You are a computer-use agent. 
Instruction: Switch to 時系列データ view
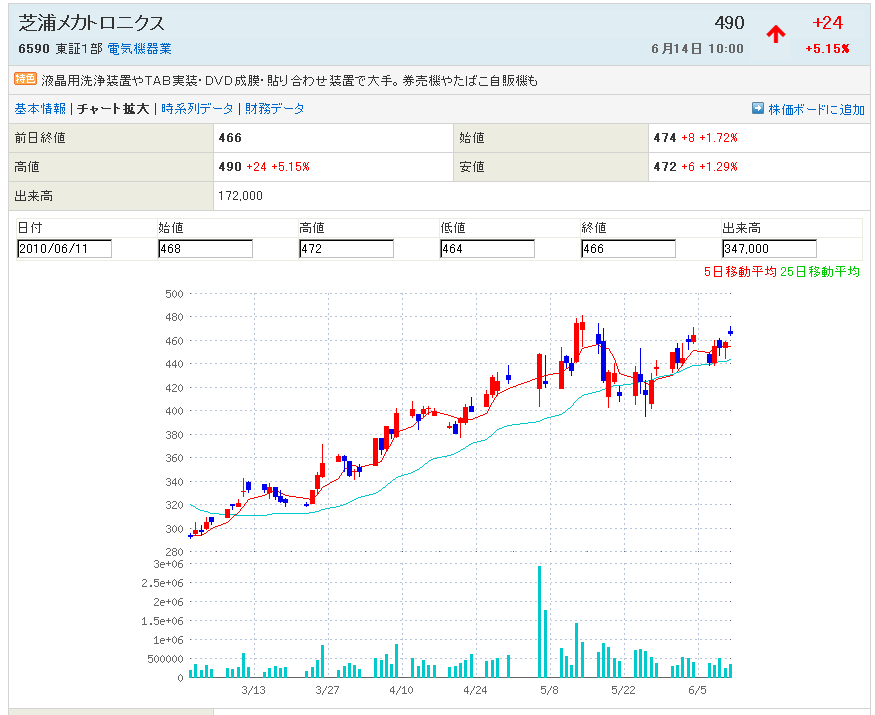197,109
